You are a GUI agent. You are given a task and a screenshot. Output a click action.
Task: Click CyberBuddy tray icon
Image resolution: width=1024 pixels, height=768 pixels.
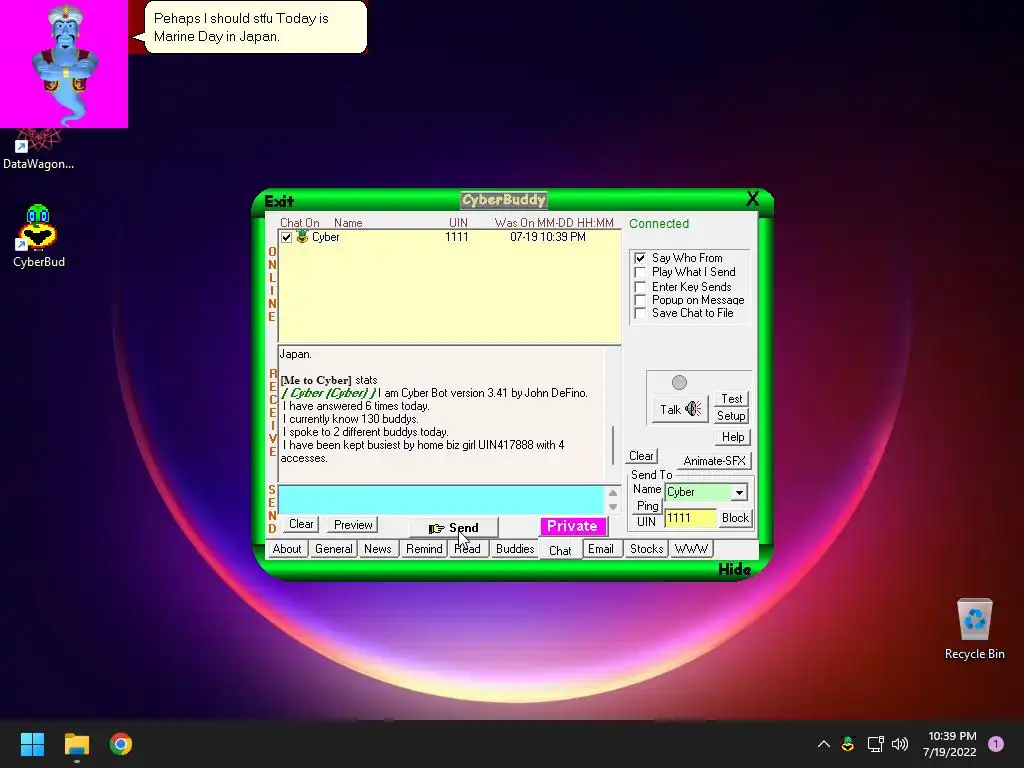[x=848, y=744]
